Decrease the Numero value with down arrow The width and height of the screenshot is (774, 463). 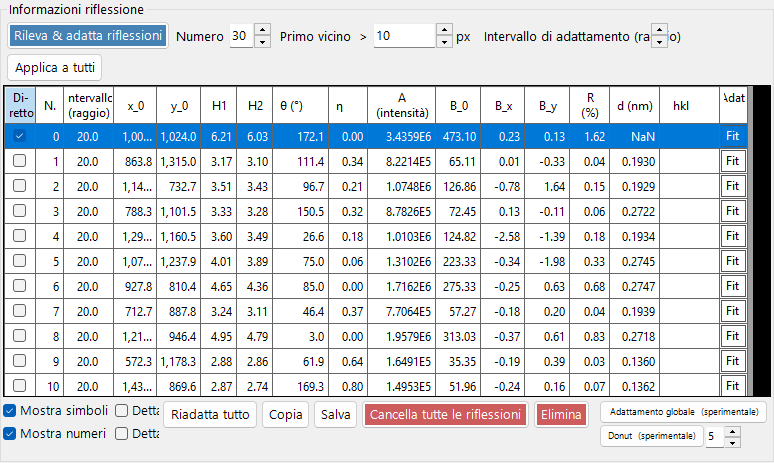(x=263, y=42)
